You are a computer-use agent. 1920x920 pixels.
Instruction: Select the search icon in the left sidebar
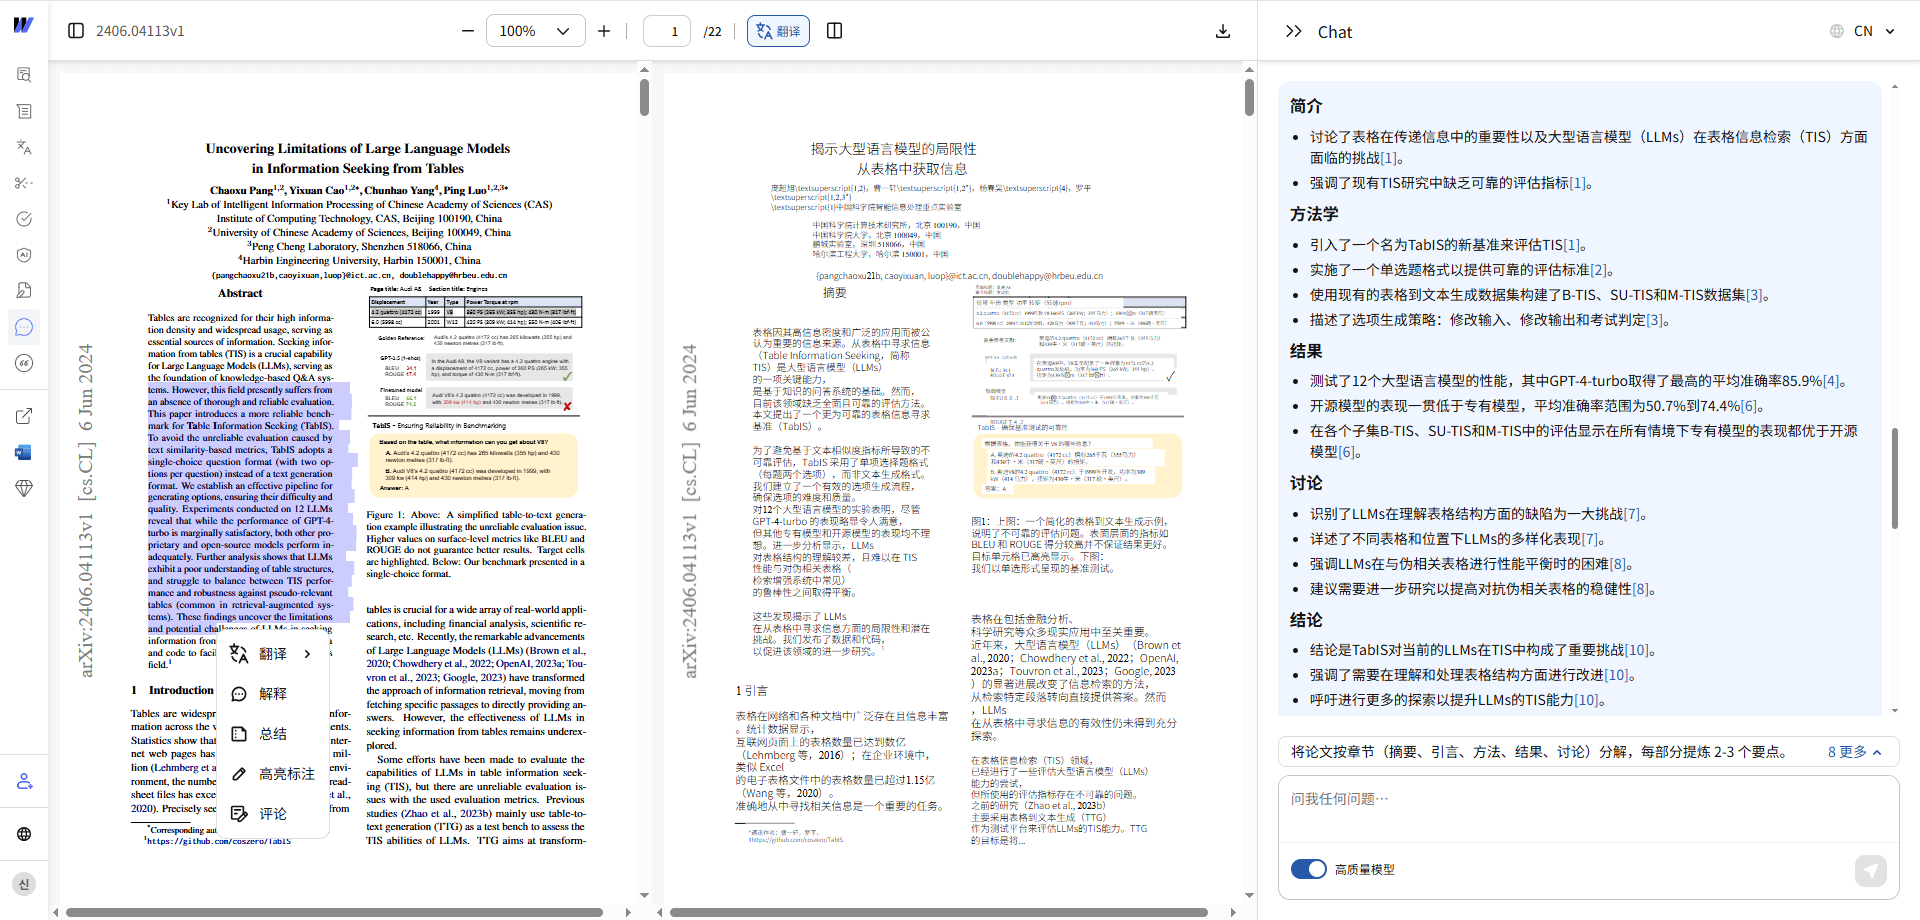[x=24, y=75]
